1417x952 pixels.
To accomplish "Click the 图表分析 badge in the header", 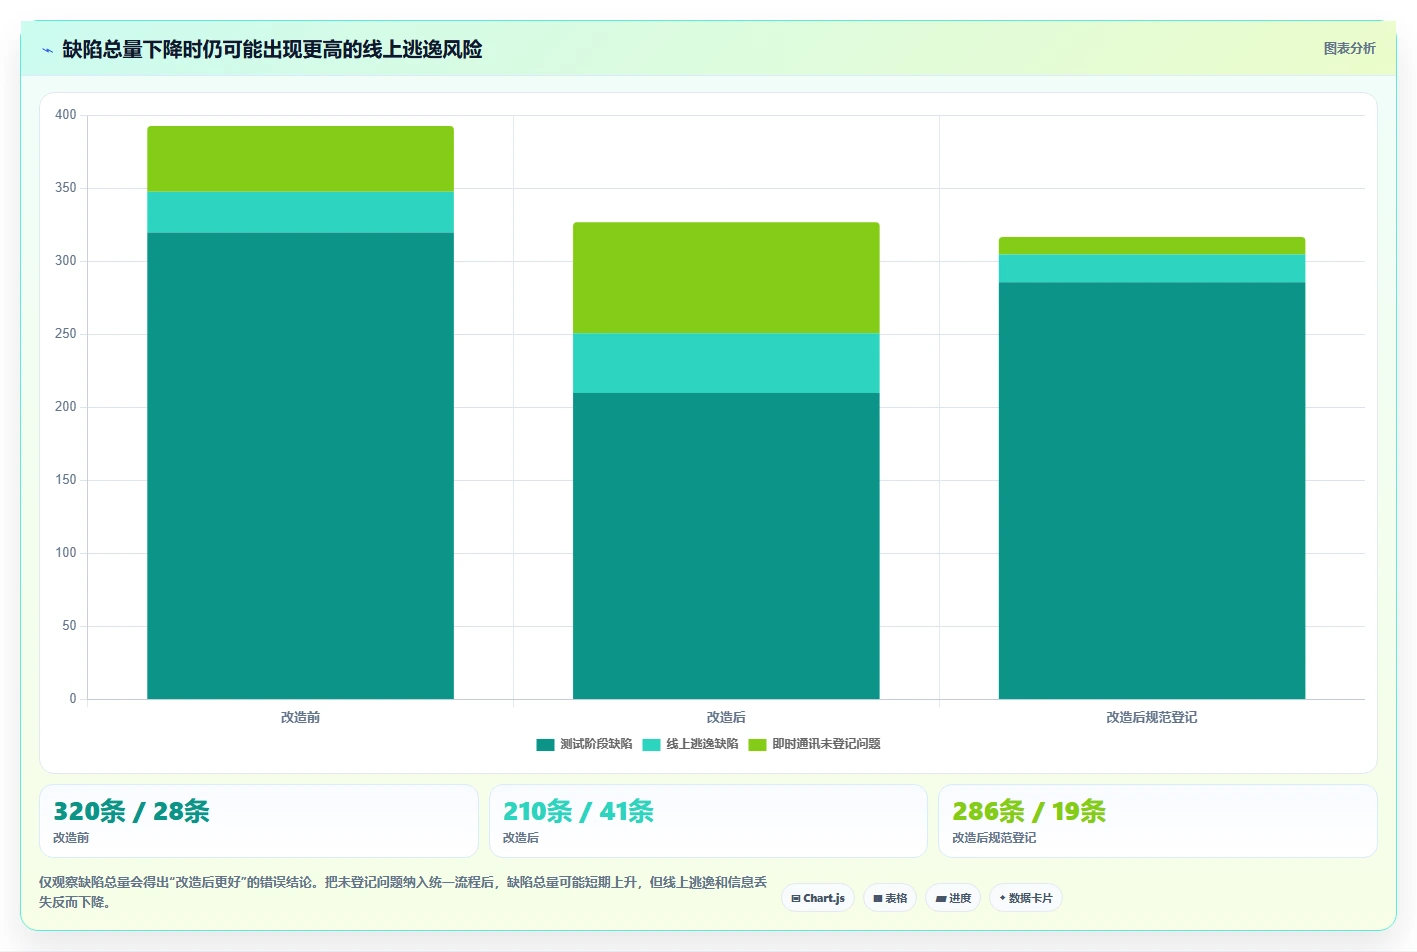I will coord(1349,48).
